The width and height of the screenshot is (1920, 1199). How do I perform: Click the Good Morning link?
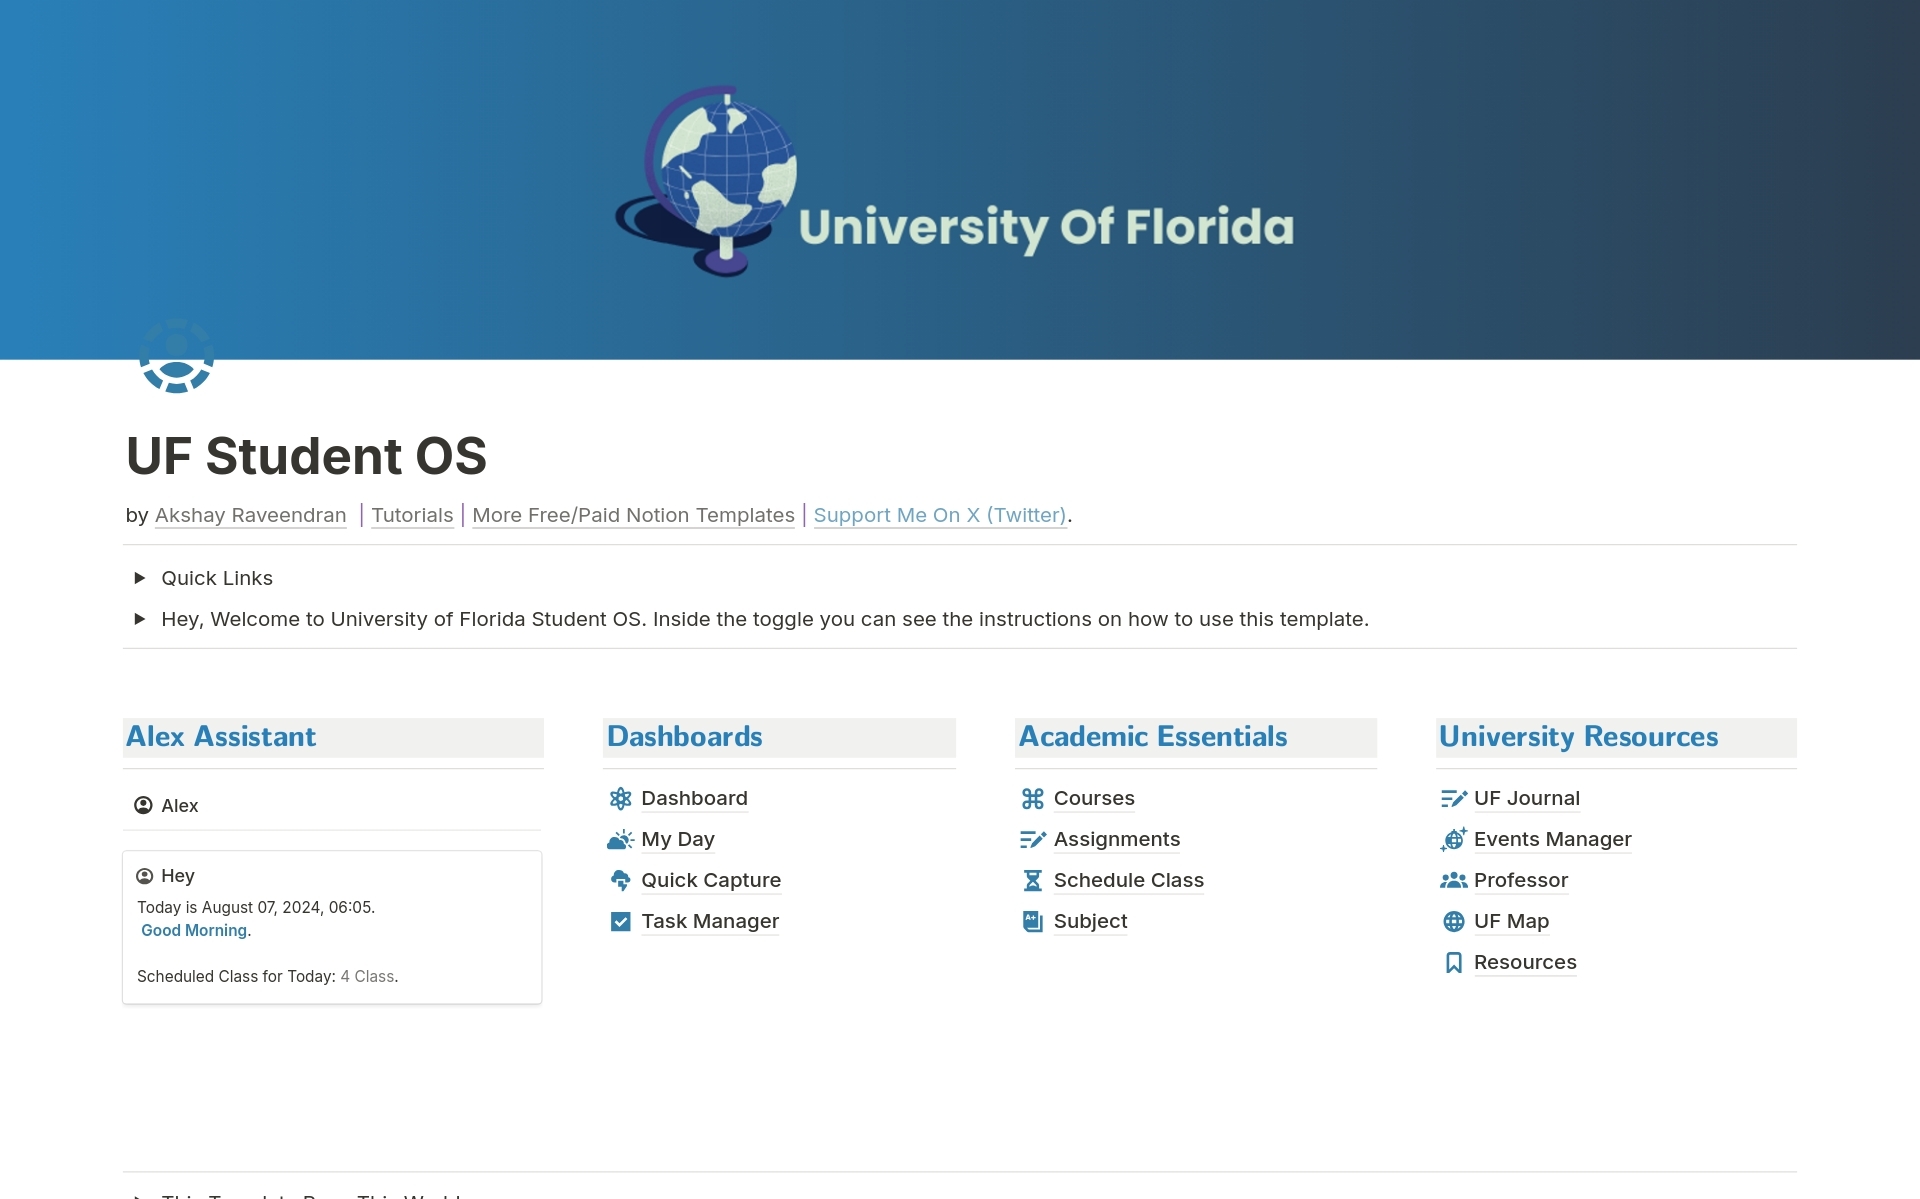193,930
